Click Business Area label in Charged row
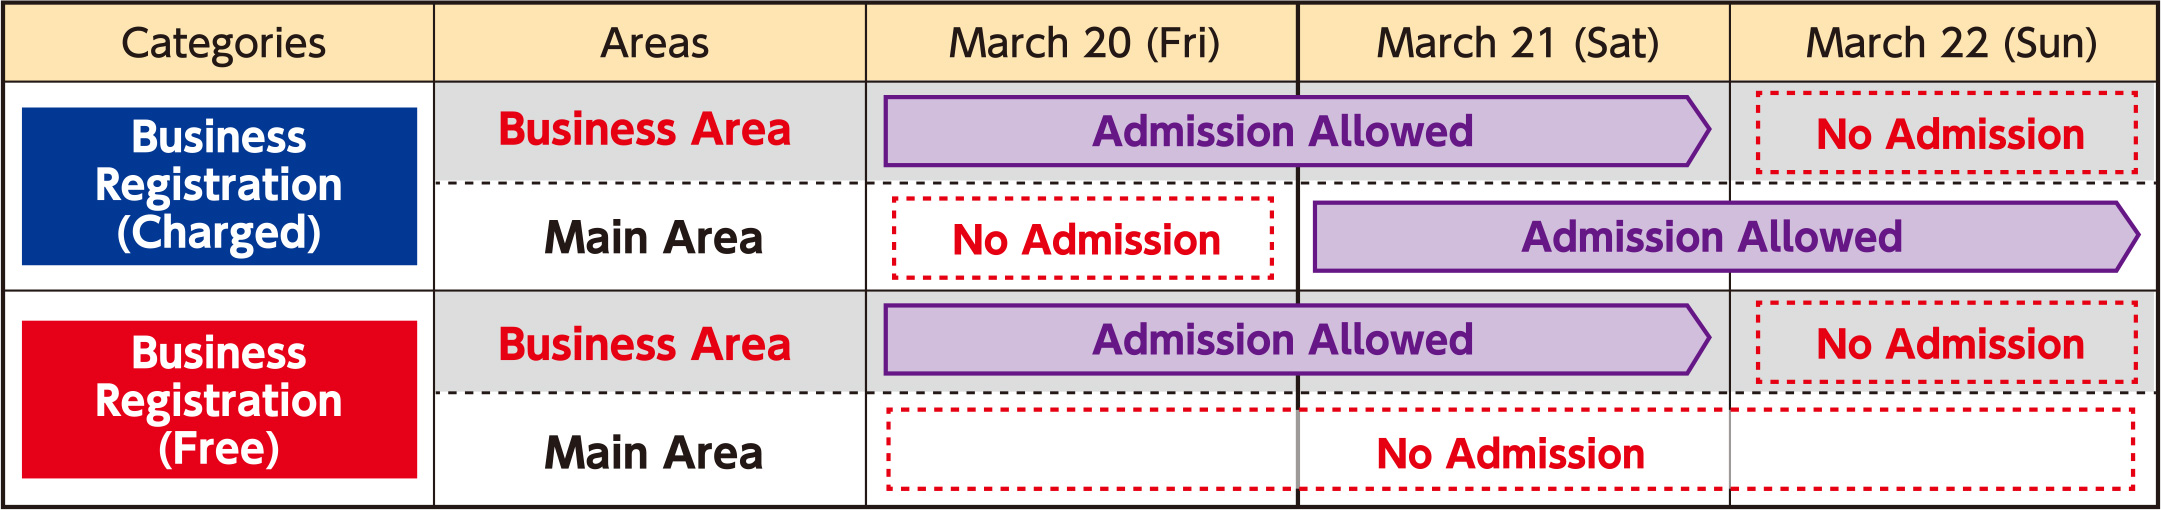The image size is (2161, 510). click(645, 130)
